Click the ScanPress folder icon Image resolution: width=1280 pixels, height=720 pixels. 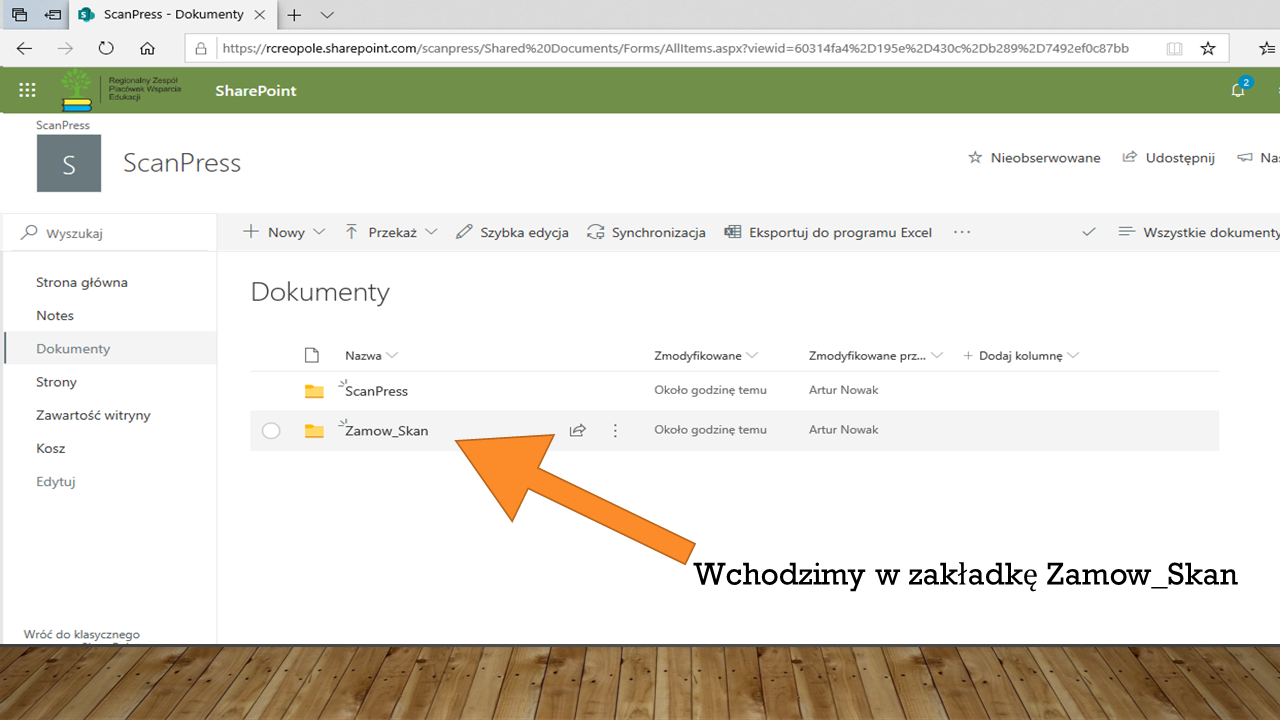click(314, 391)
